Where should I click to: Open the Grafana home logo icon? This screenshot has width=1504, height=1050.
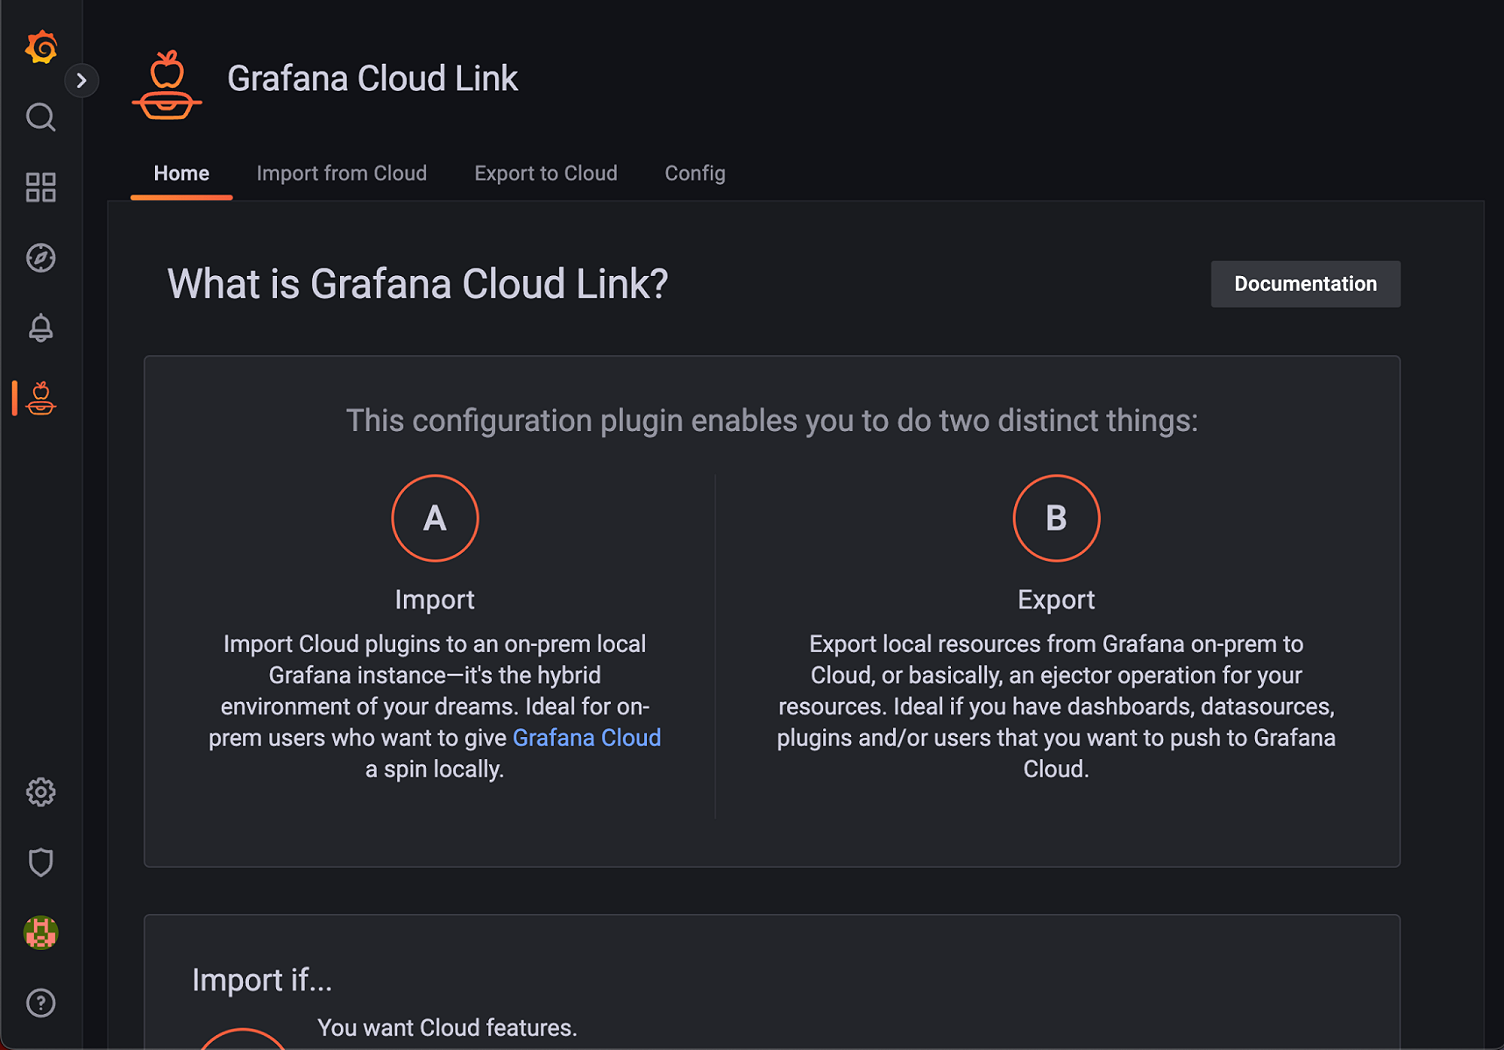click(40, 47)
